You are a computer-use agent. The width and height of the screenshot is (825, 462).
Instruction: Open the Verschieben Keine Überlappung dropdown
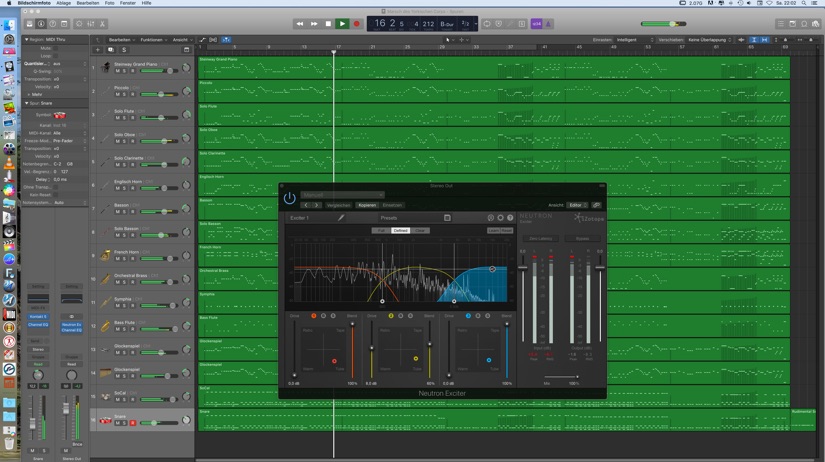(x=709, y=39)
